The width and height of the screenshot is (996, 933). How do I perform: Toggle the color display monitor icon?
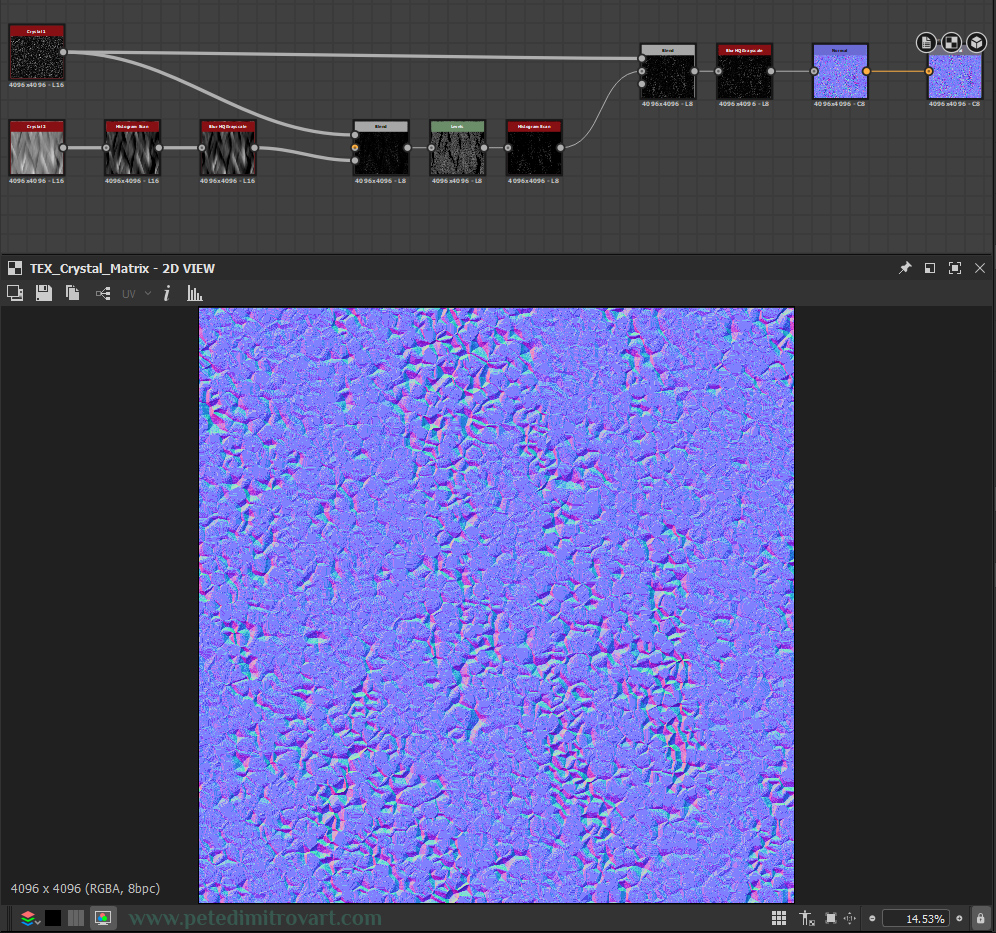[x=103, y=918]
